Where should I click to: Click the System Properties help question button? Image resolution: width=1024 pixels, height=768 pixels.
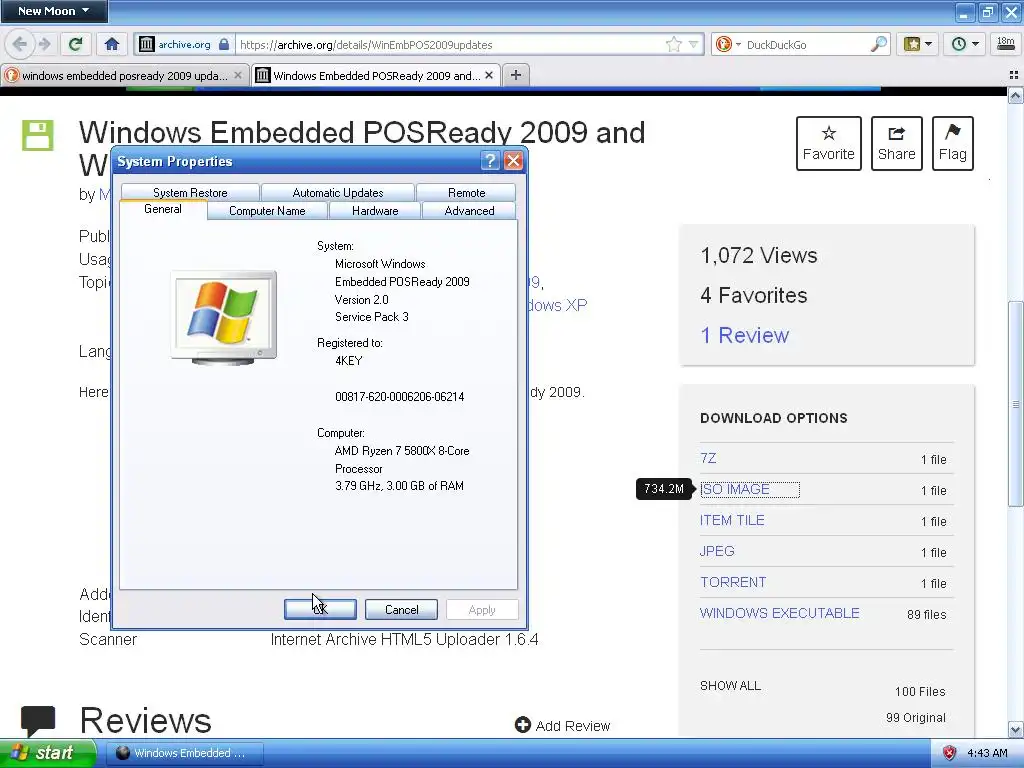[490, 161]
